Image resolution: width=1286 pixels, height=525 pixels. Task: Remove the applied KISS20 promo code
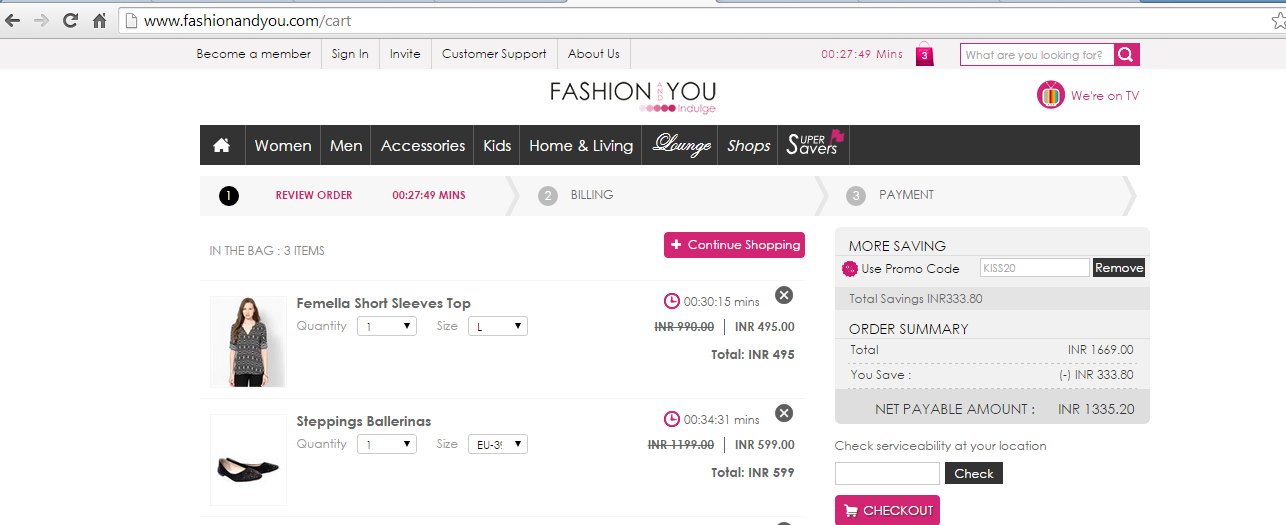coord(1118,268)
